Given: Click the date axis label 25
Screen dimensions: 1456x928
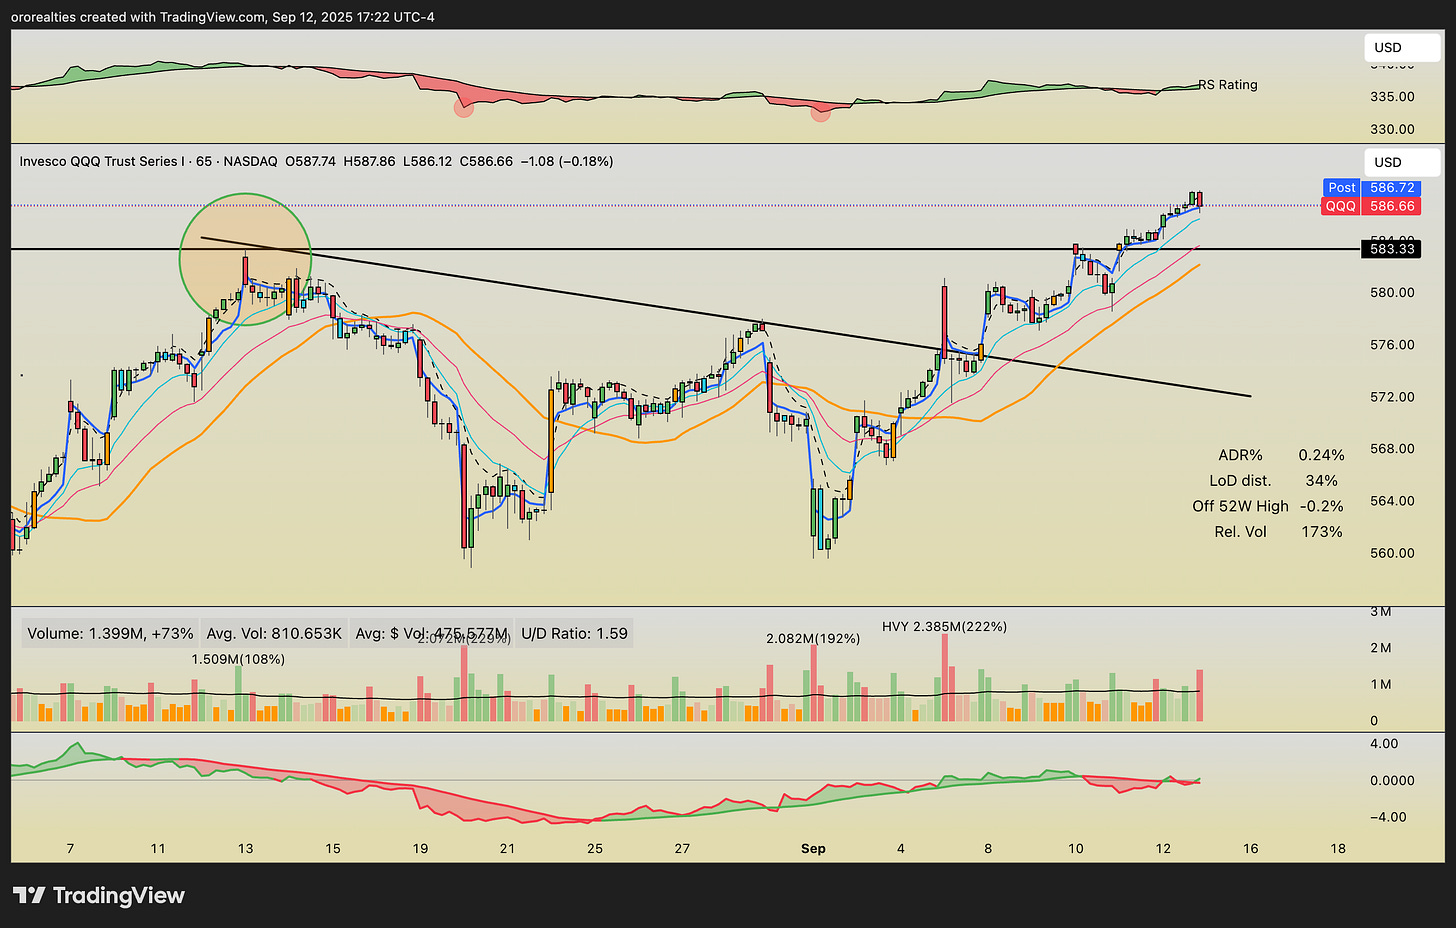Looking at the screenshot, I should (595, 848).
